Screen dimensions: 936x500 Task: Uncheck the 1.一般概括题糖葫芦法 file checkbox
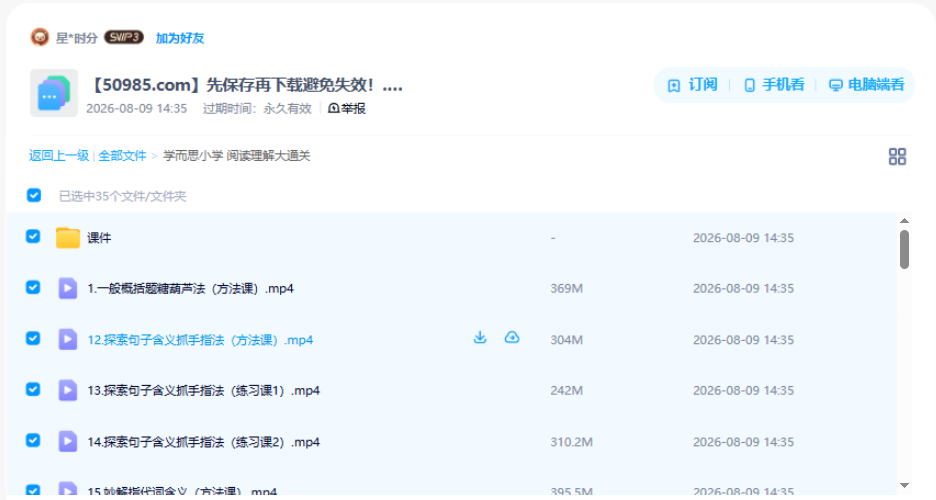click(33, 288)
